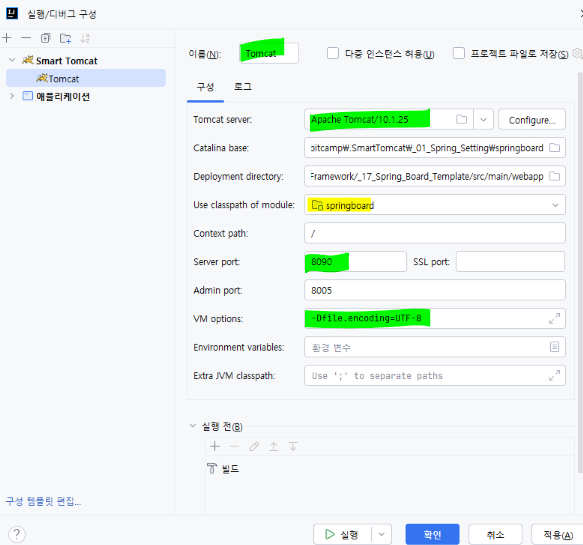Image resolution: width=583 pixels, height=545 pixels.
Task: Browse for Deployment directory folder
Action: [x=554, y=176]
